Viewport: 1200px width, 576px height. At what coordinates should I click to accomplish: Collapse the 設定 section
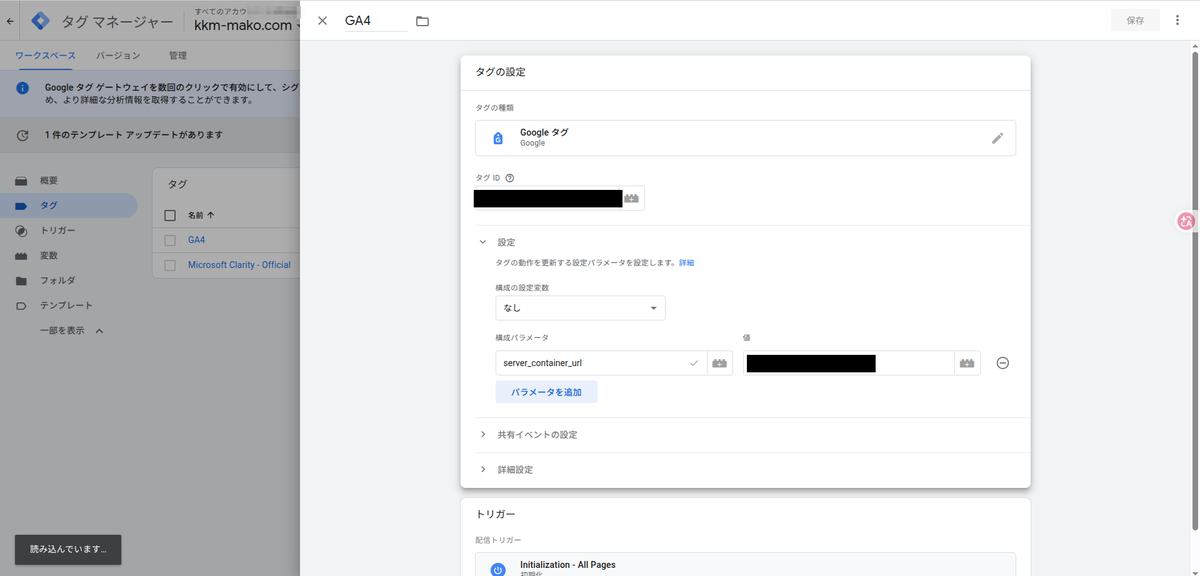pos(483,242)
